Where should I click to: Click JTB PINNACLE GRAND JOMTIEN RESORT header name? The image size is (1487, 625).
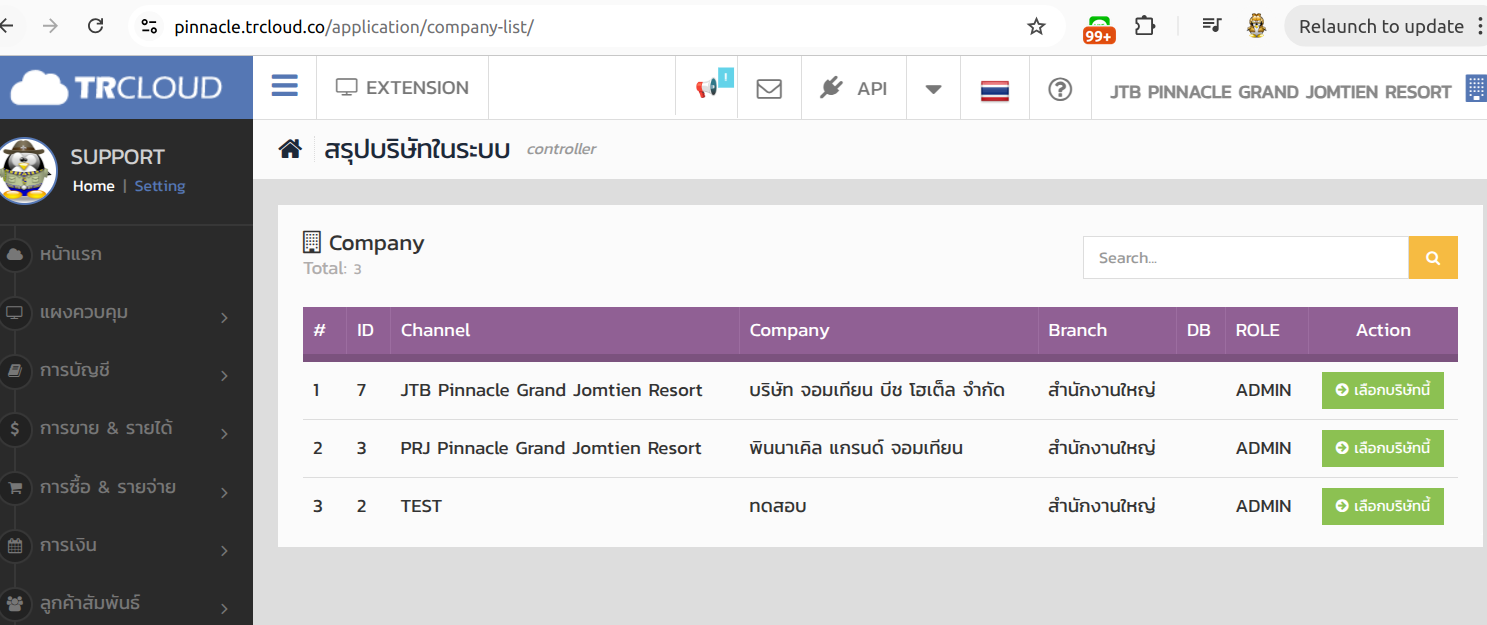(1280, 92)
